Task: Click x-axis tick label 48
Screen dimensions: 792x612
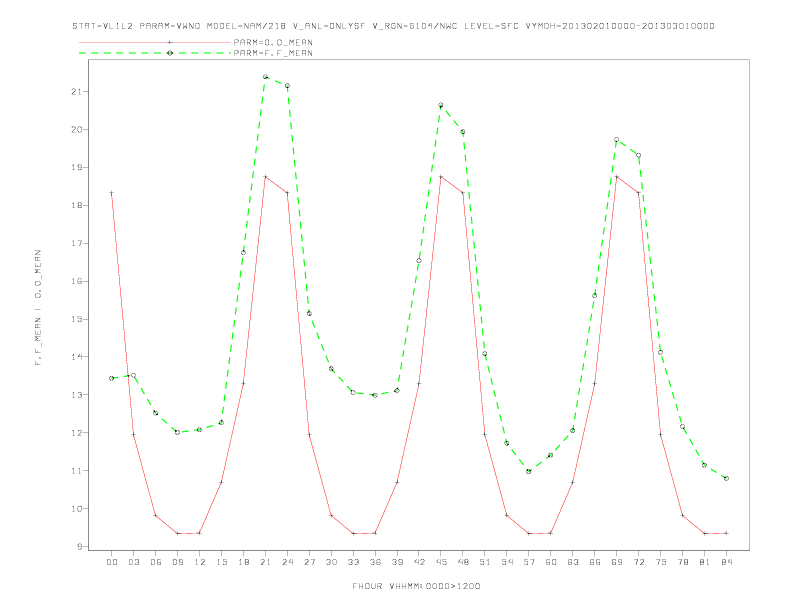Action: (x=463, y=562)
